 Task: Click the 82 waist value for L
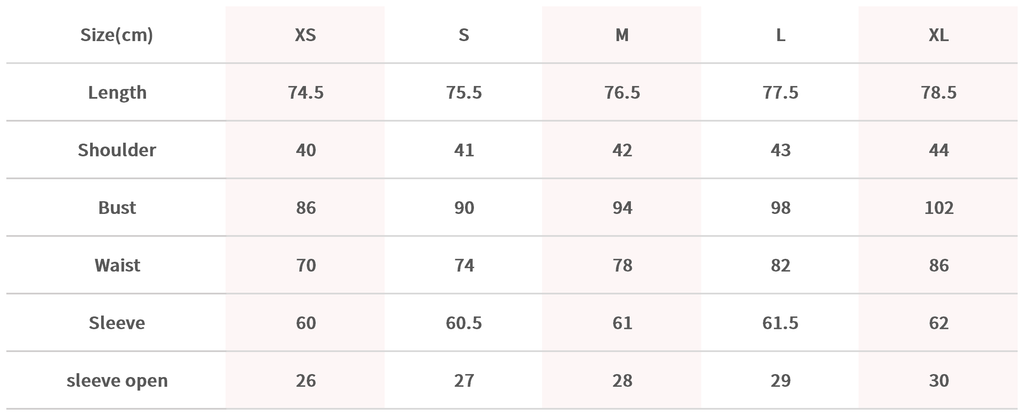pyautogui.click(x=780, y=266)
